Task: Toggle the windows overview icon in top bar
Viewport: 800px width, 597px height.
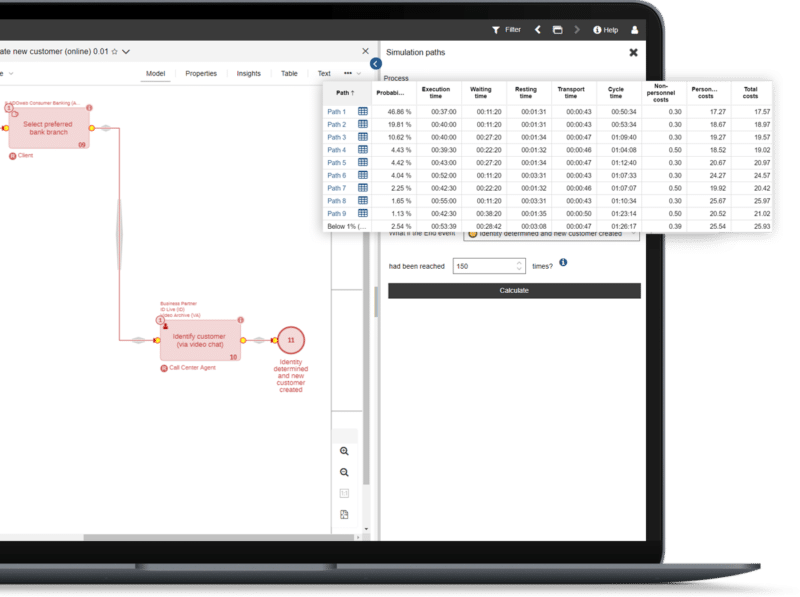Action: [x=558, y=29]
